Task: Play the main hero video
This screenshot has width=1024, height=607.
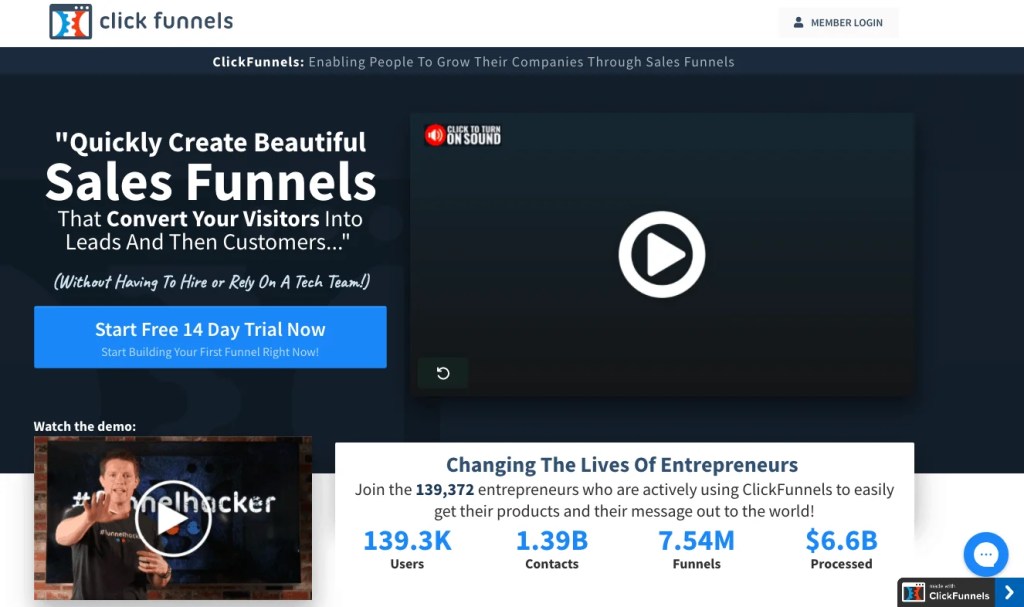Action: click(662, 254)
